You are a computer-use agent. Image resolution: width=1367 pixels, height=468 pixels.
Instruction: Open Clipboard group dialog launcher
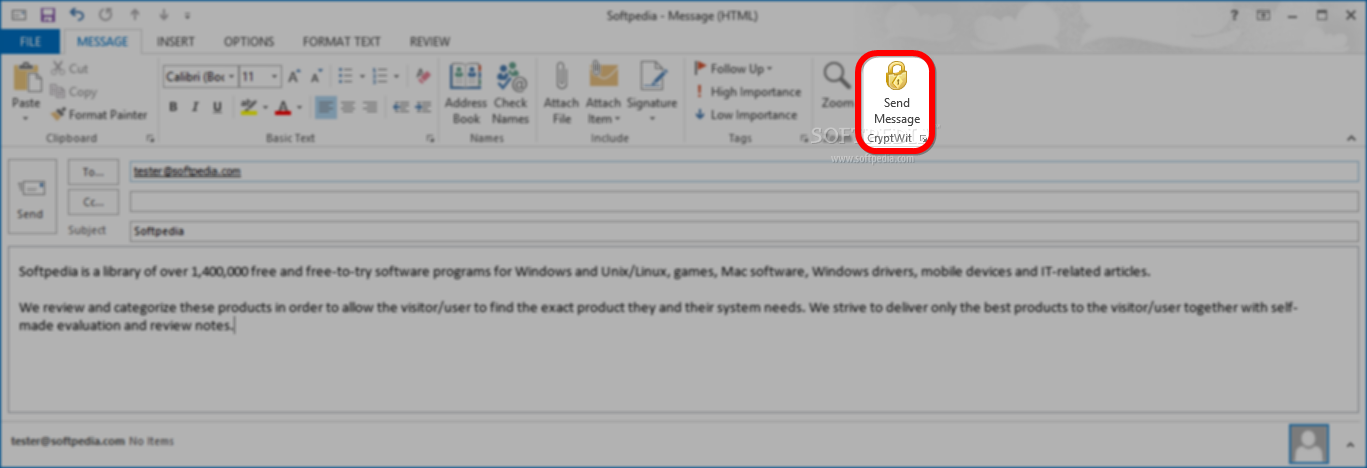pos(150,139)
